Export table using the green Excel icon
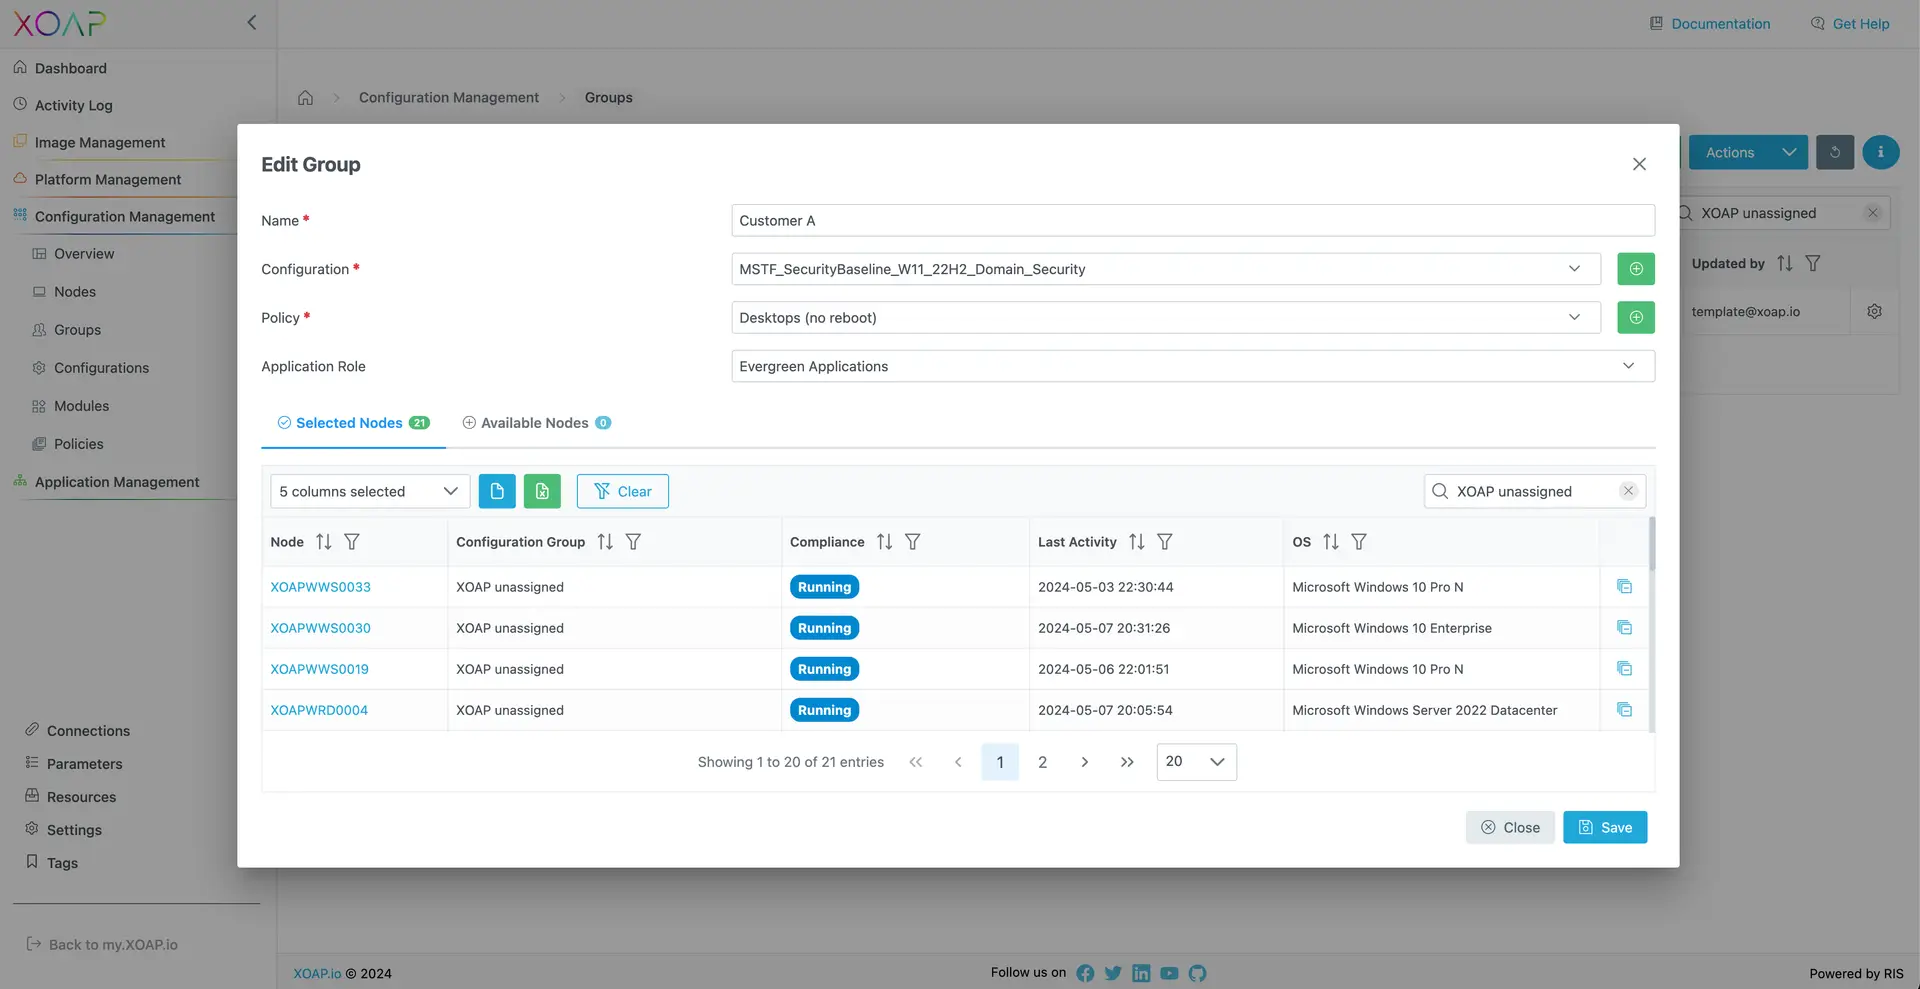Viewport: 1920px width, 989px height. click(542, 491)
